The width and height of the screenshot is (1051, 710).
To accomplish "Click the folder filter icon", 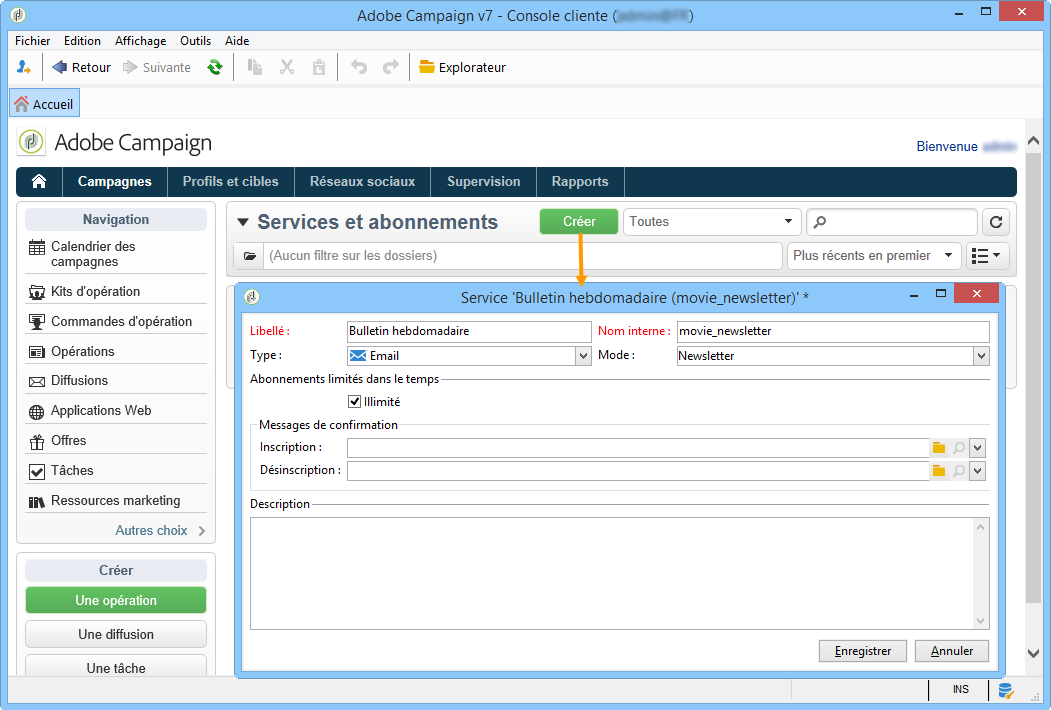I will pyautogui.click(x=249, y=255).
